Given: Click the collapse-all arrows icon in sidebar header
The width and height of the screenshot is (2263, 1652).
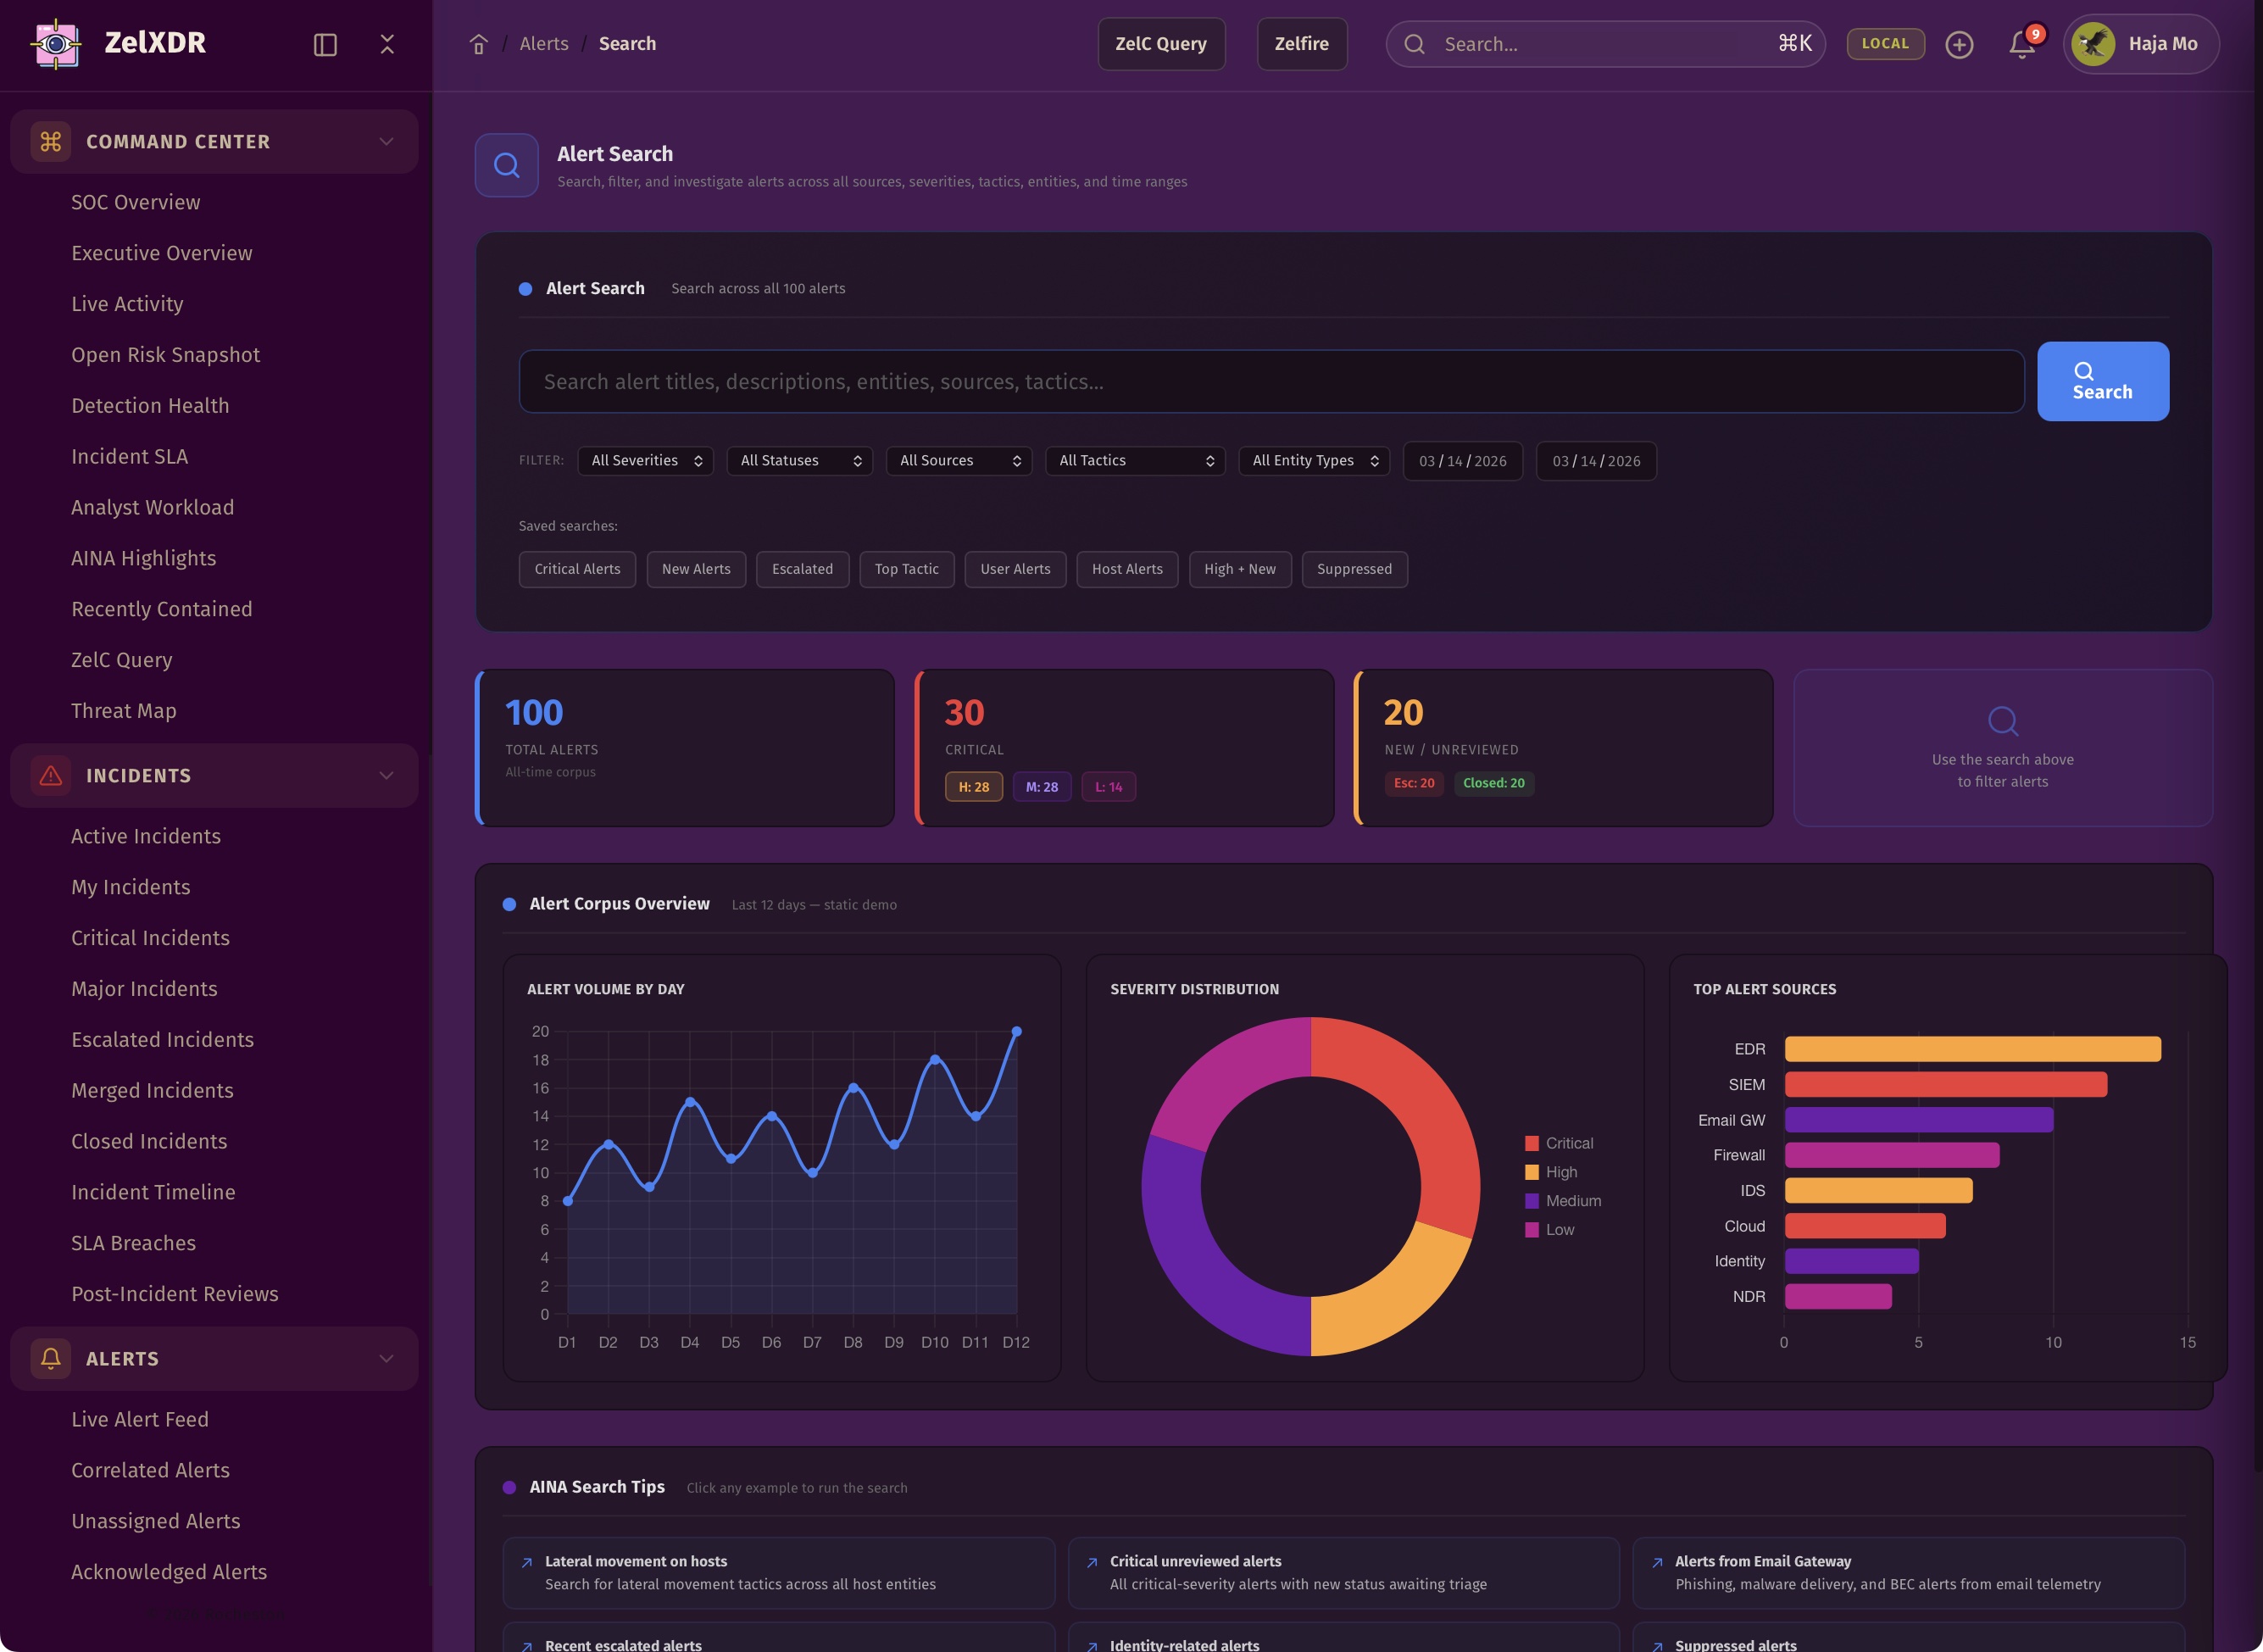Looking at the screenshot, I should click(387, 44).
